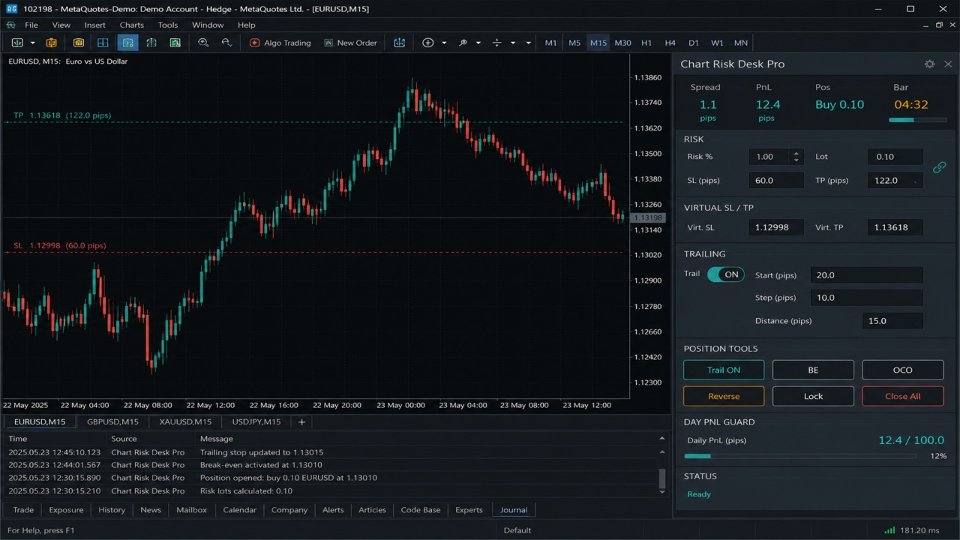
Task: Click the journal log vertical scrollbar
Action: (x=662, y=480)
